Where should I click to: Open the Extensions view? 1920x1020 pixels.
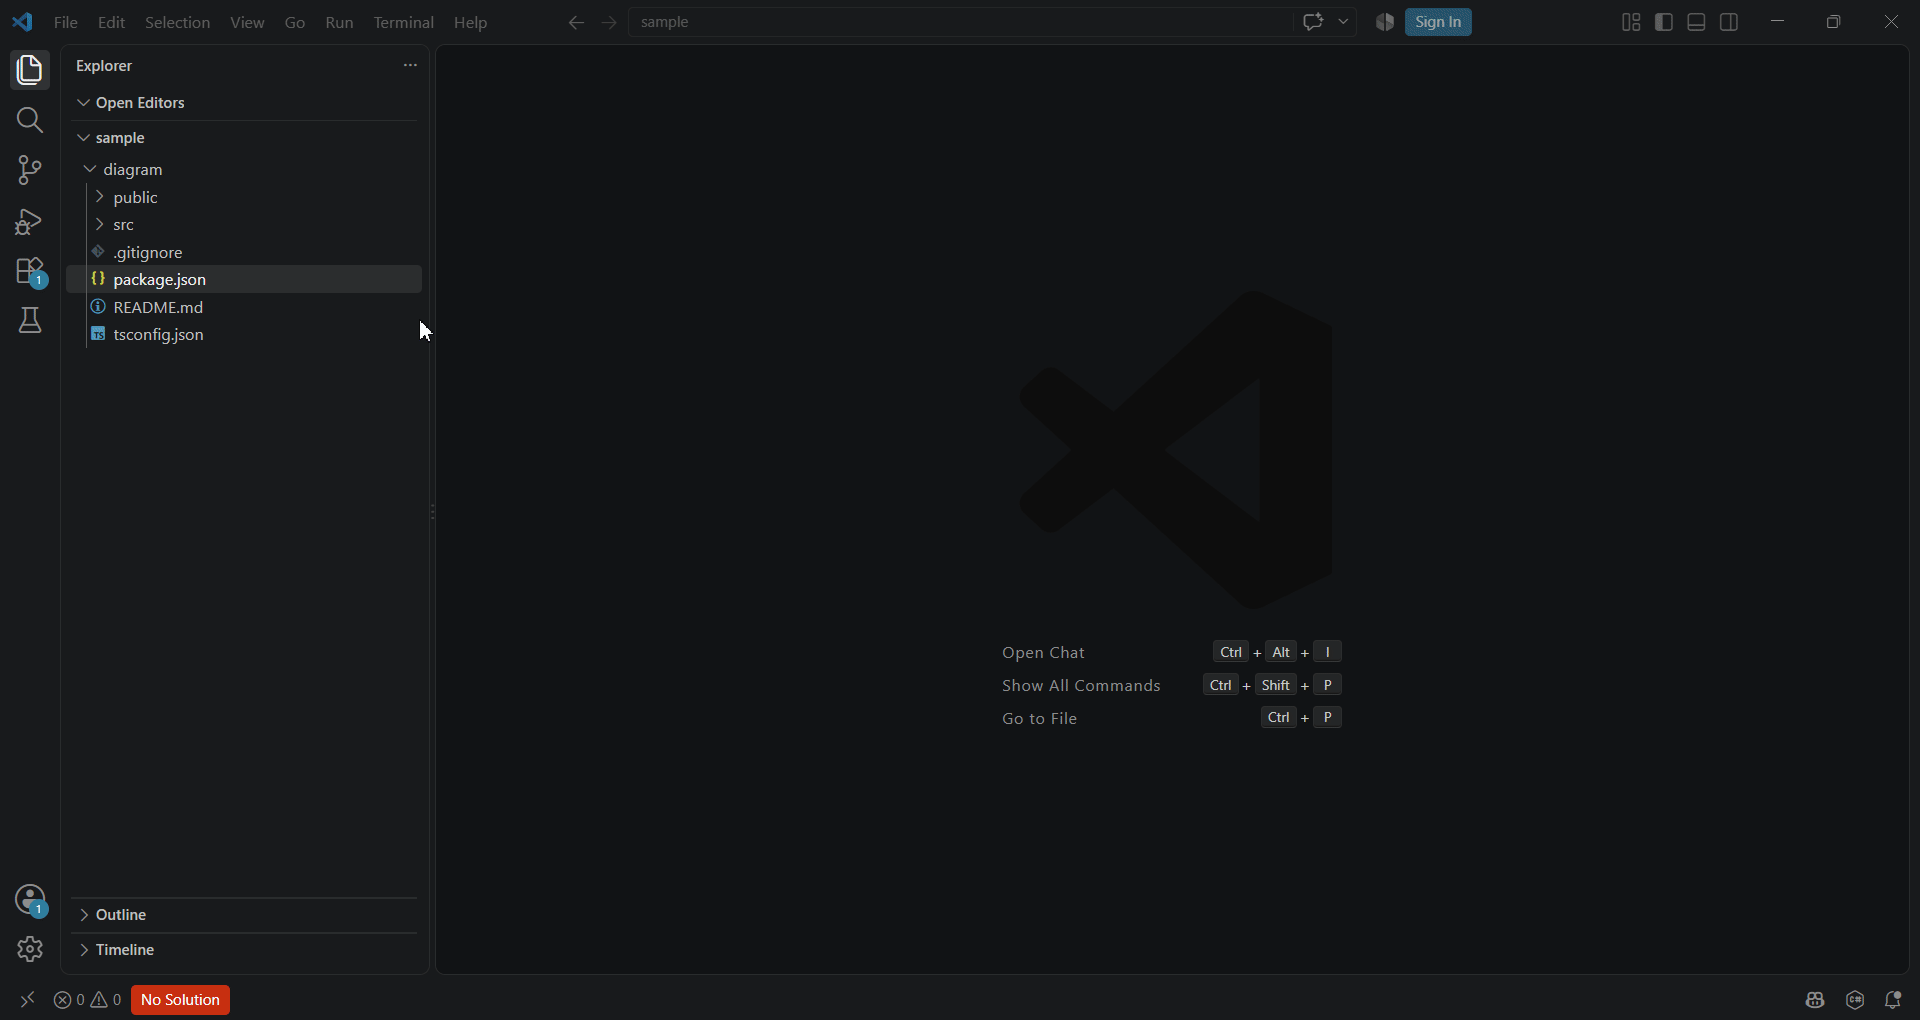[30, 272]
